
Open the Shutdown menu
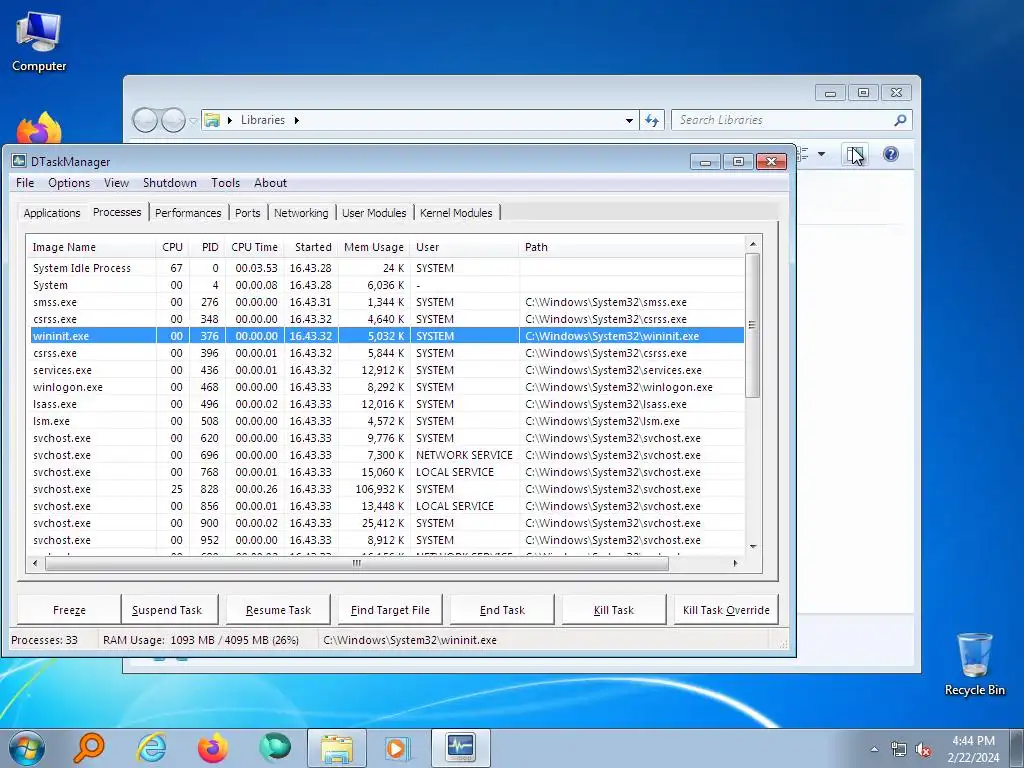[x=170, y=183]
